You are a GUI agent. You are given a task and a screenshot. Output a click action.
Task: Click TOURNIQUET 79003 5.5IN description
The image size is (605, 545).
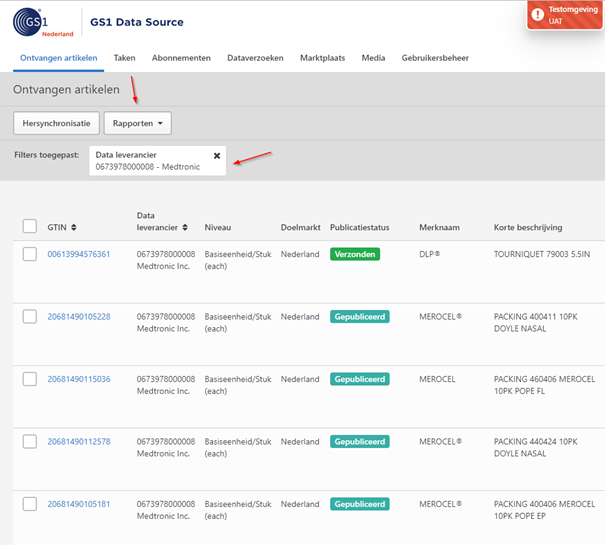[x=542, y=254]
